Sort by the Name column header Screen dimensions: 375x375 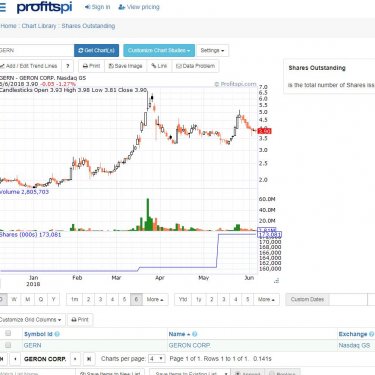click(177, 334)
